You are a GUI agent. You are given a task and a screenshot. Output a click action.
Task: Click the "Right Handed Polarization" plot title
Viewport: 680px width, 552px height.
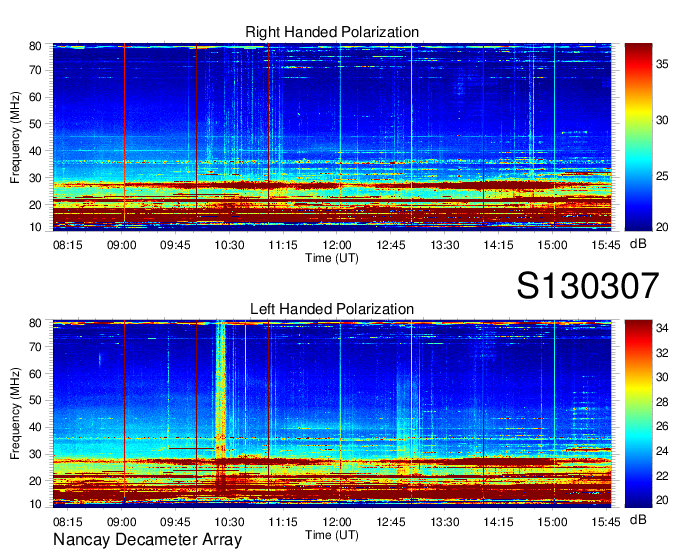click(332, 32)
